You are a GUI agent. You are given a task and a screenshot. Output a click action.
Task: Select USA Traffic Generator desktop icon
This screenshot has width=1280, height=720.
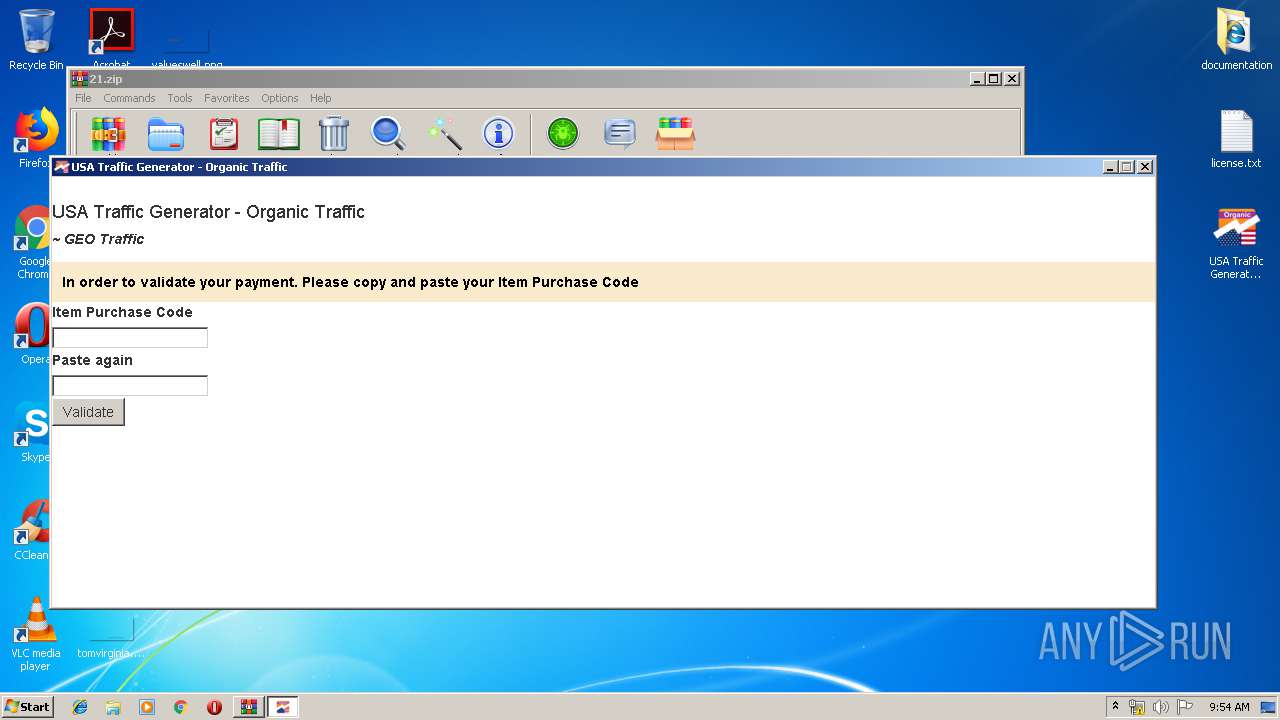click(x=1236, y=242)
